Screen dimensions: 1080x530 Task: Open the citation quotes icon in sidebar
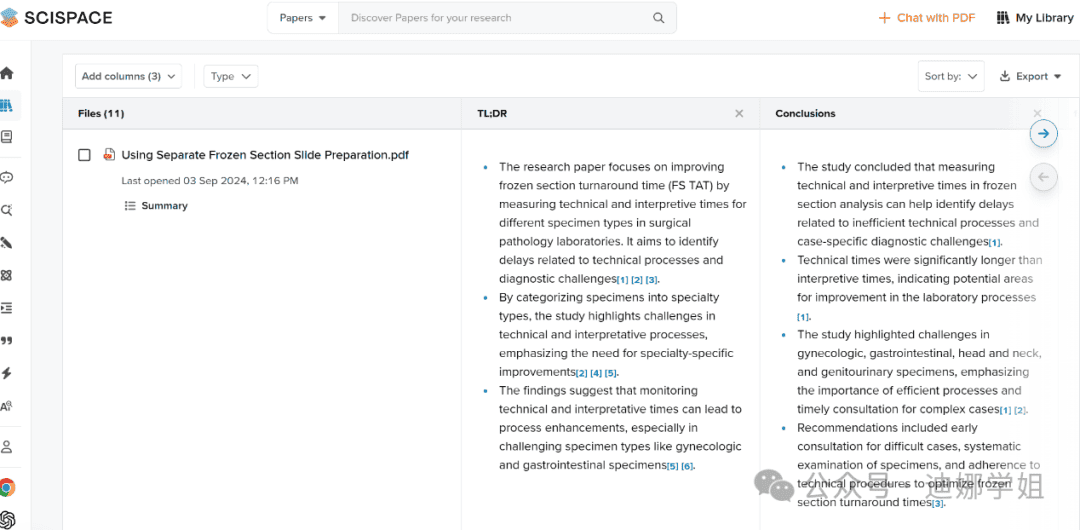tap(7, 341)
